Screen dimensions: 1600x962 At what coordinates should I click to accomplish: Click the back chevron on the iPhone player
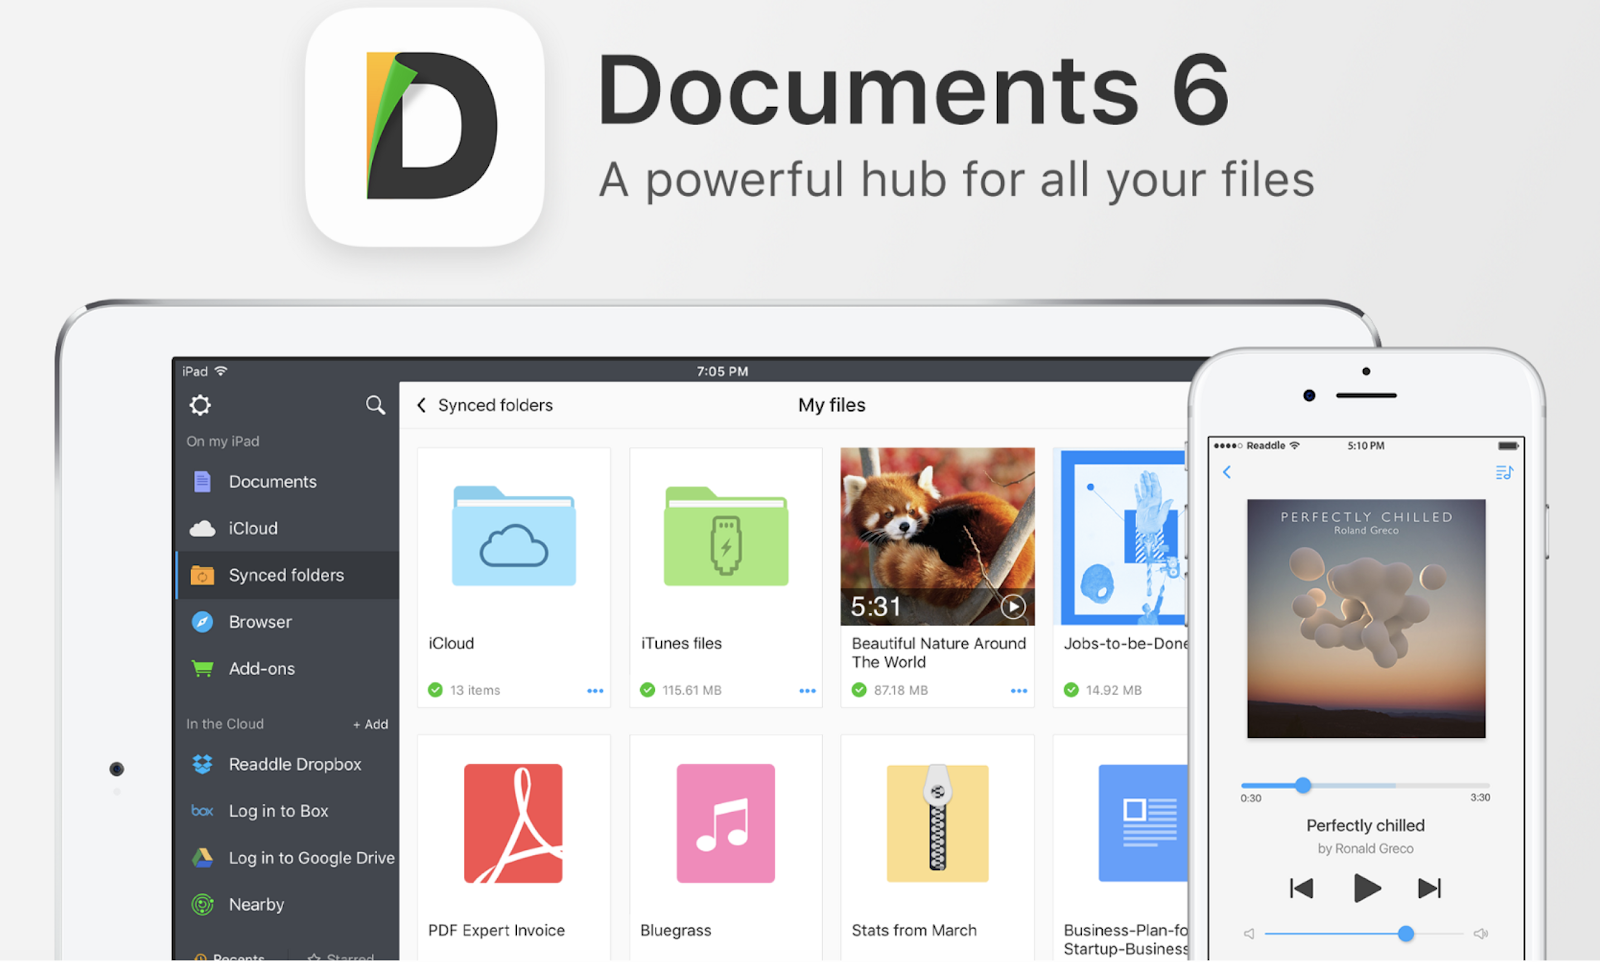pyautogui.click(x=1227, y=472)
